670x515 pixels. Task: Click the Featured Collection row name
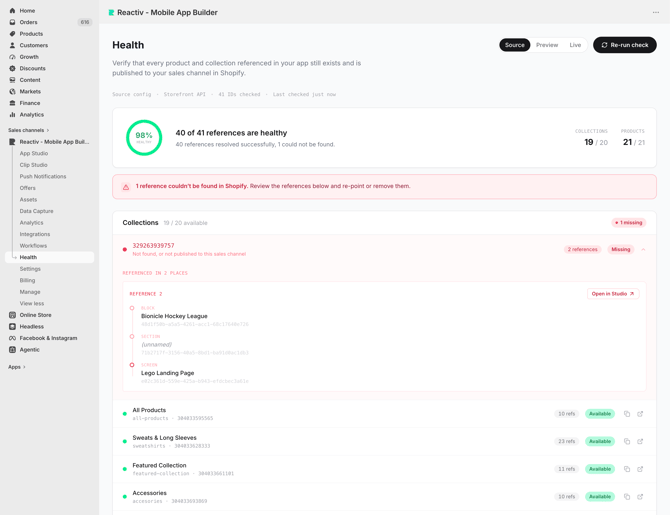159,465
